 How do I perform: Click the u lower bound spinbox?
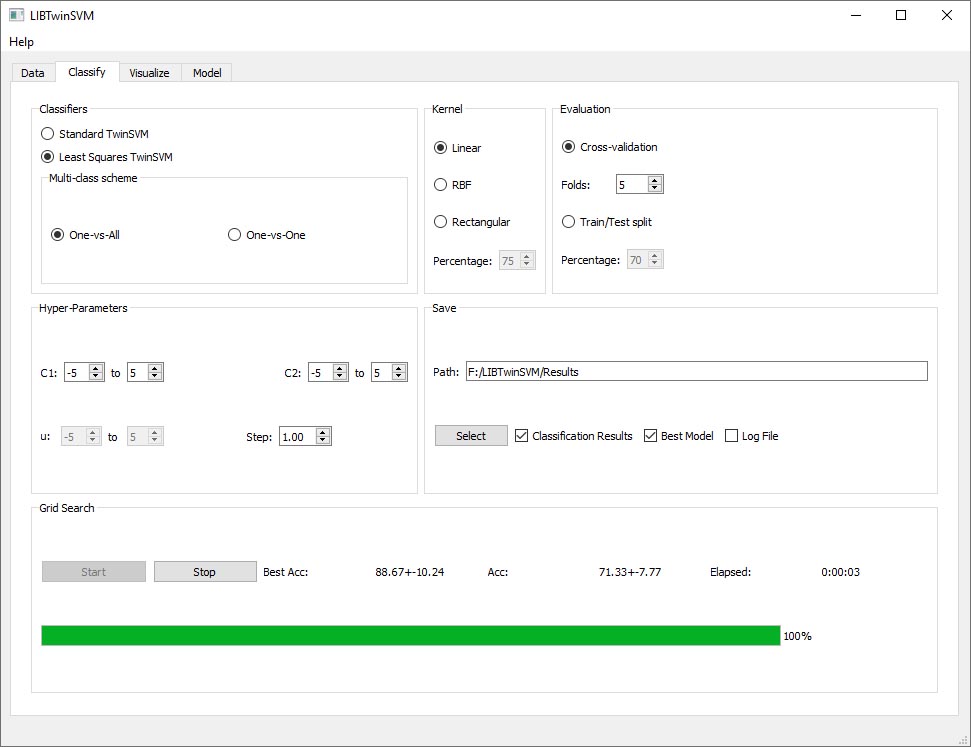tap(81, 437)
